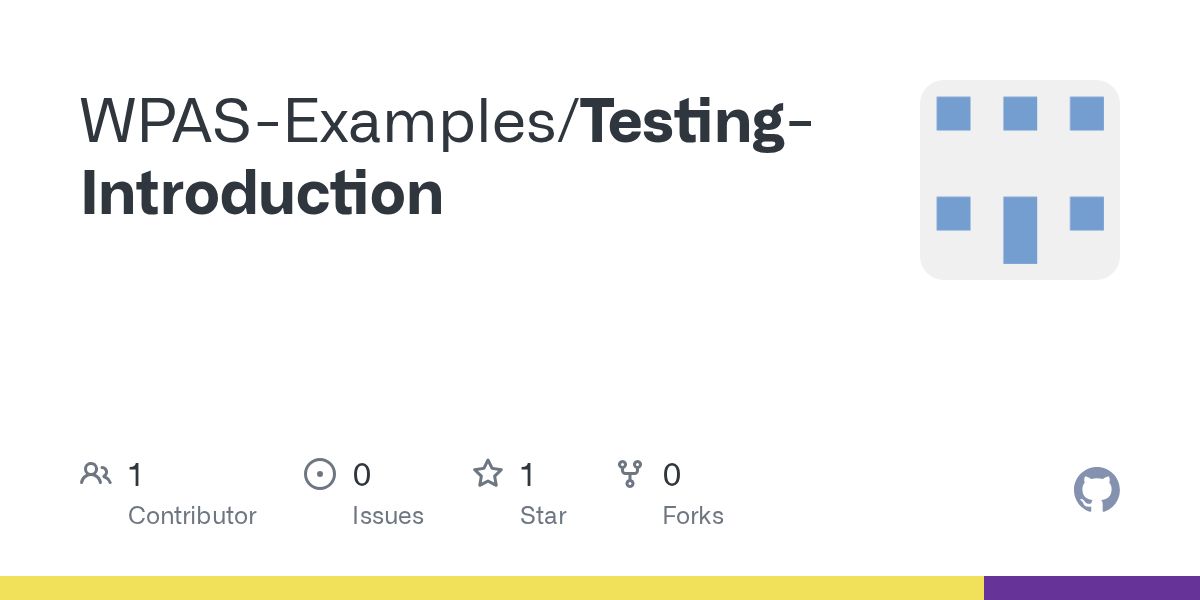Select the Contributor label
This screenshot has width=1200, height=600.
pyautogui.click(x=192, y=516)
